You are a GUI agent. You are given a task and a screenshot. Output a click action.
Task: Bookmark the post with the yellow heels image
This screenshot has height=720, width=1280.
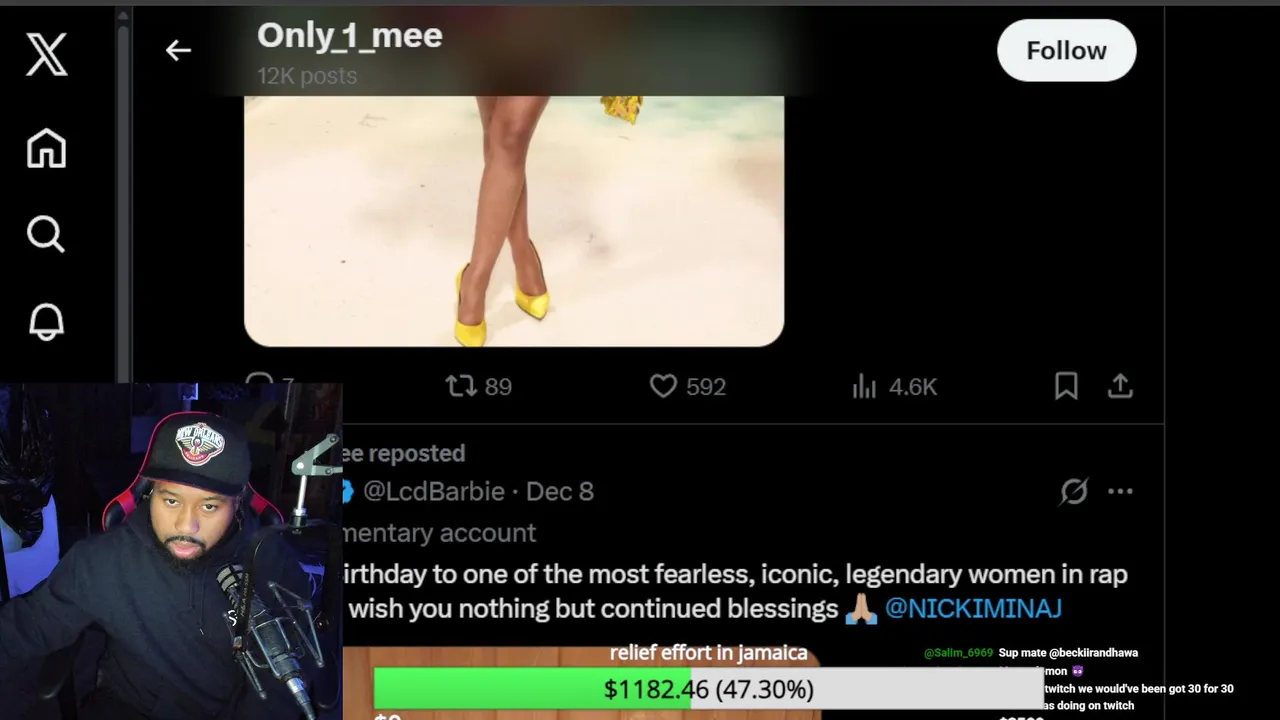1066,386
